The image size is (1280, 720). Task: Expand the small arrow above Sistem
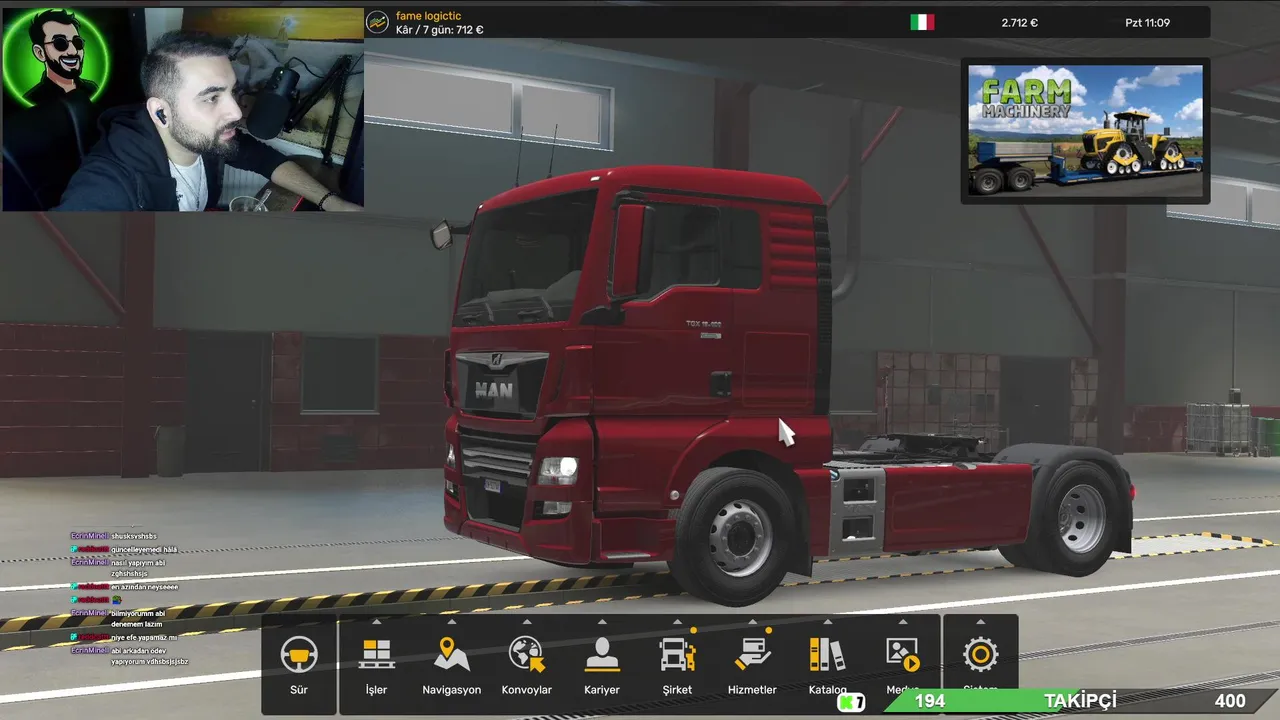(980, 622)
